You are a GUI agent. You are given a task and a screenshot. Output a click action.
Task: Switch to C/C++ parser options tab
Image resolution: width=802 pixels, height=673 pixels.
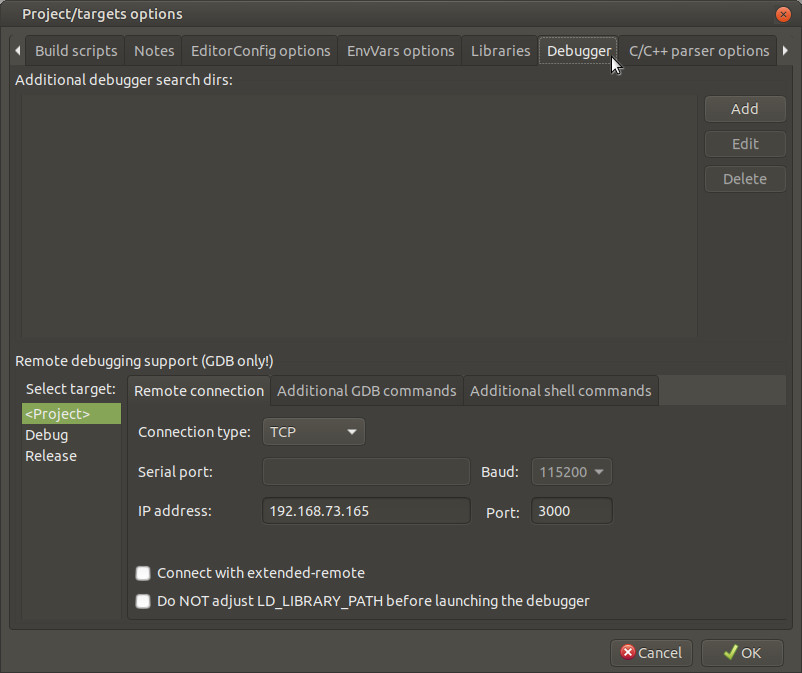click(698, 51)
